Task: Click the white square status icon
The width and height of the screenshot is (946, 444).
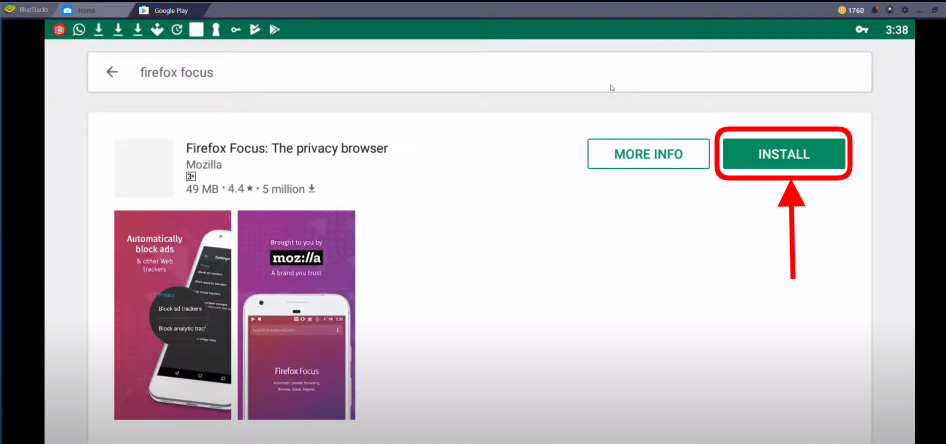Action: 196,29
